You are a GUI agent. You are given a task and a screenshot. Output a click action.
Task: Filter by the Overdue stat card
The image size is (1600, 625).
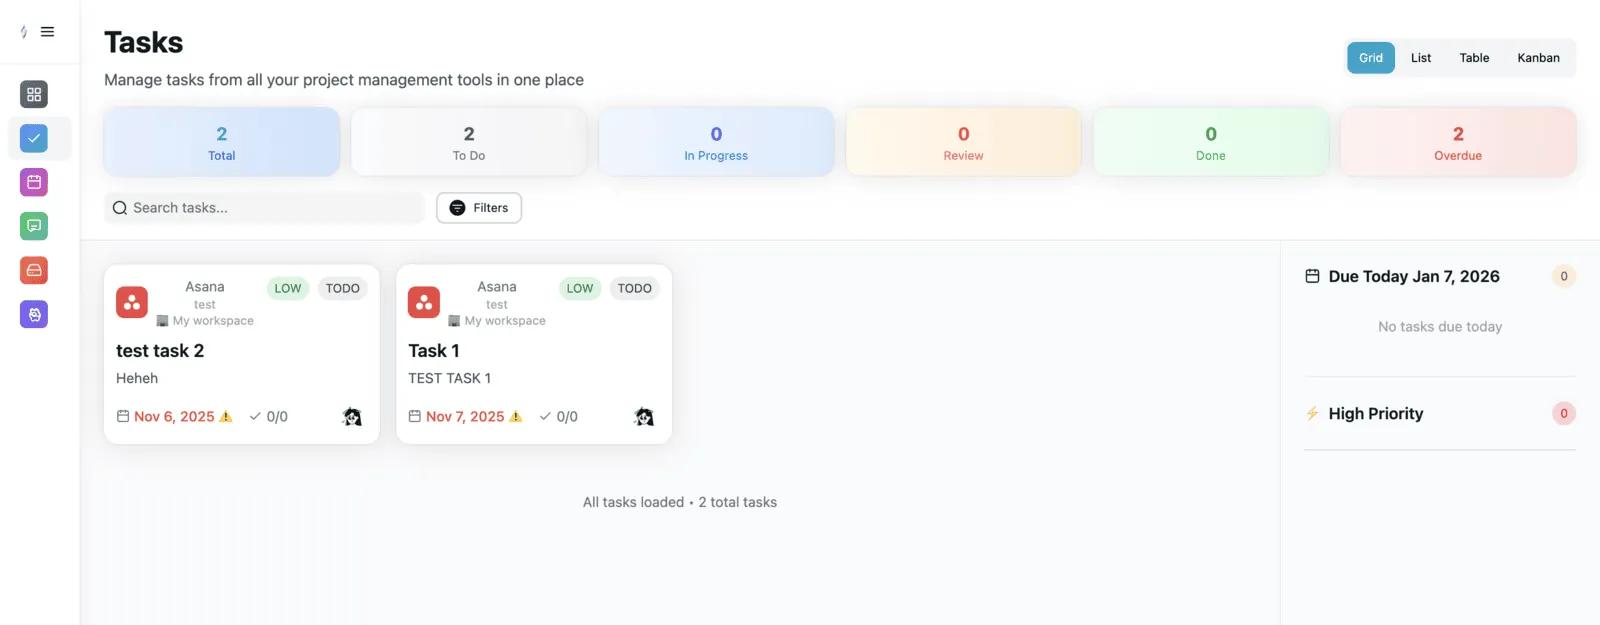tap(1457, 142)
